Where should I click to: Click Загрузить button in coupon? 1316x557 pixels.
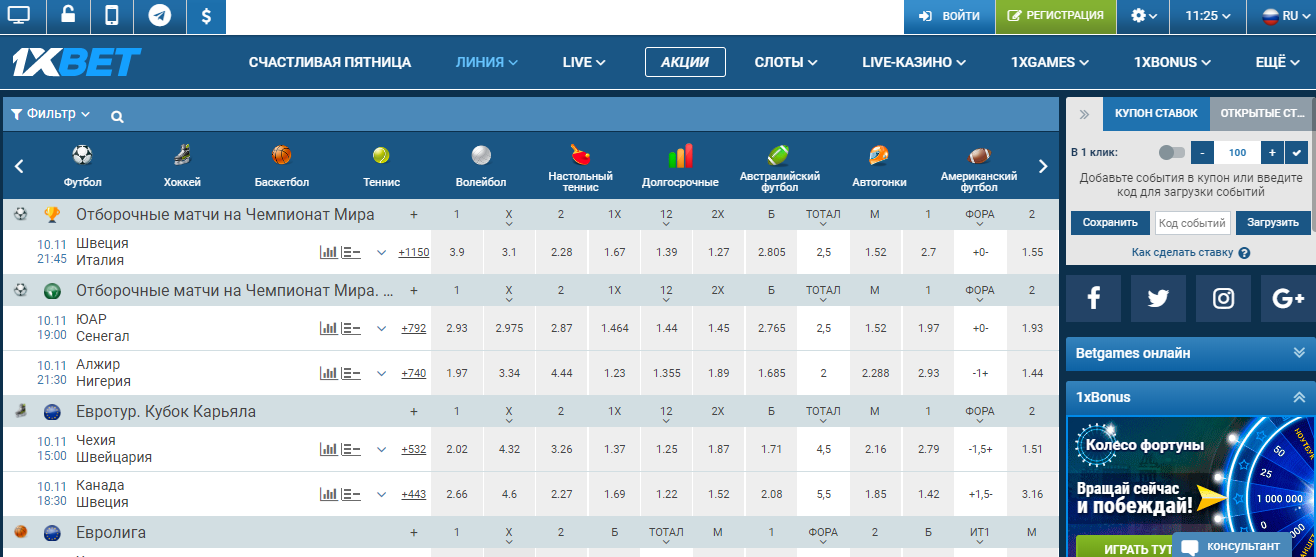[1273, 223]
